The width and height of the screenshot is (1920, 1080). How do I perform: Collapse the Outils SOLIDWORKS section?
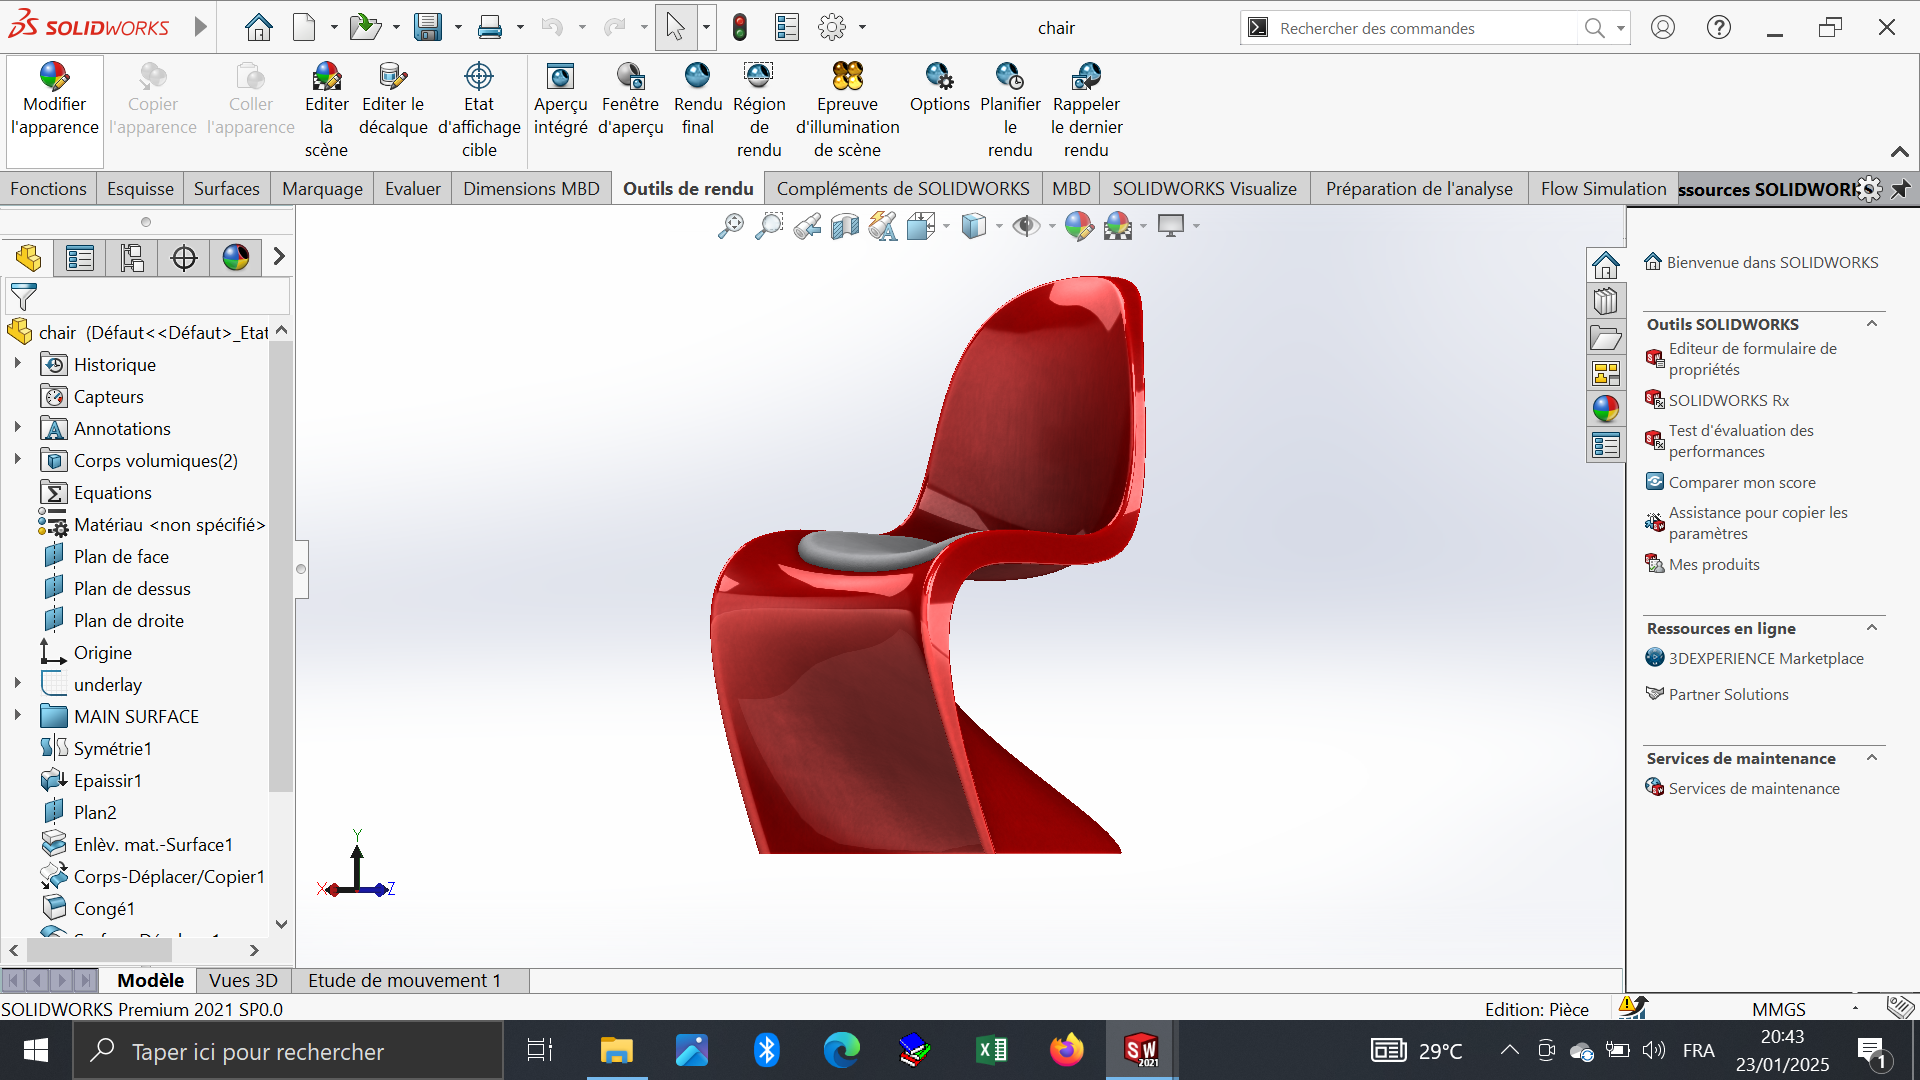[x=1871, y=324]
